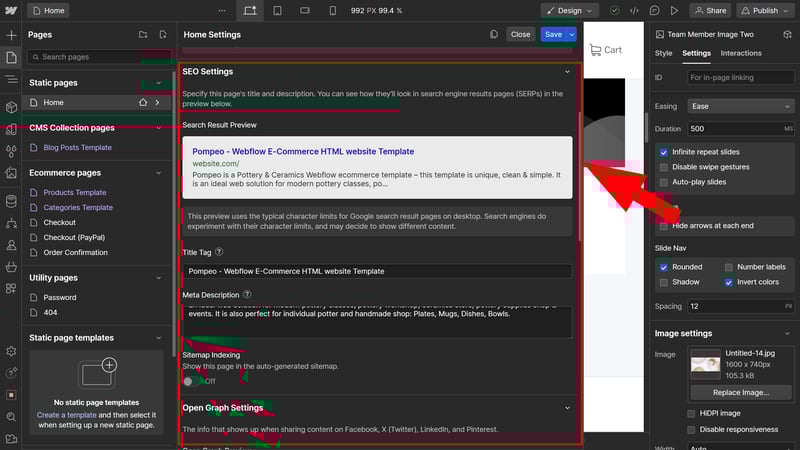Switch to the Style tab
This screenshot has height=450, width=800.
coord(664,53)
